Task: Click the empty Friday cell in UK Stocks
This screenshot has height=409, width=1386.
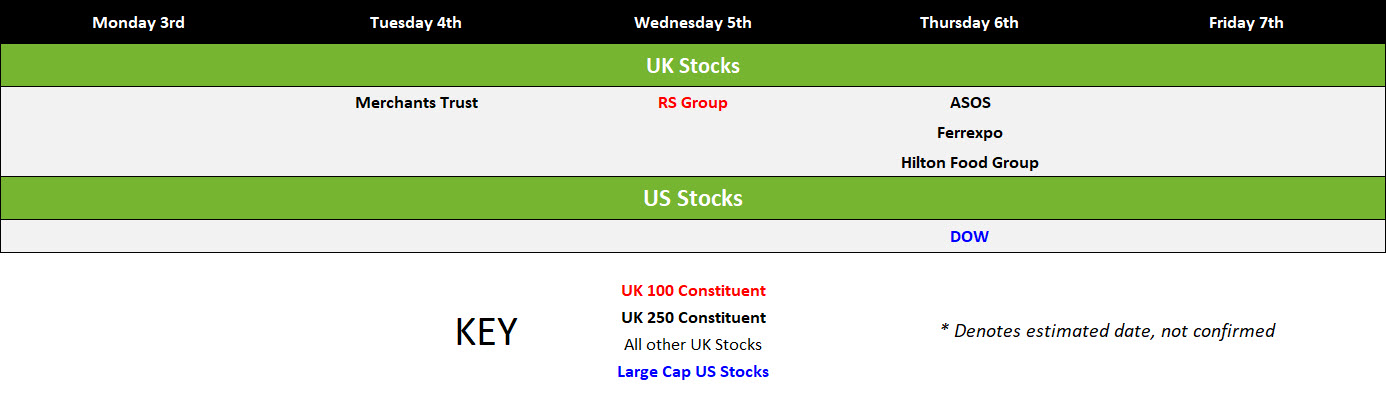Action: pos(1246,132)
